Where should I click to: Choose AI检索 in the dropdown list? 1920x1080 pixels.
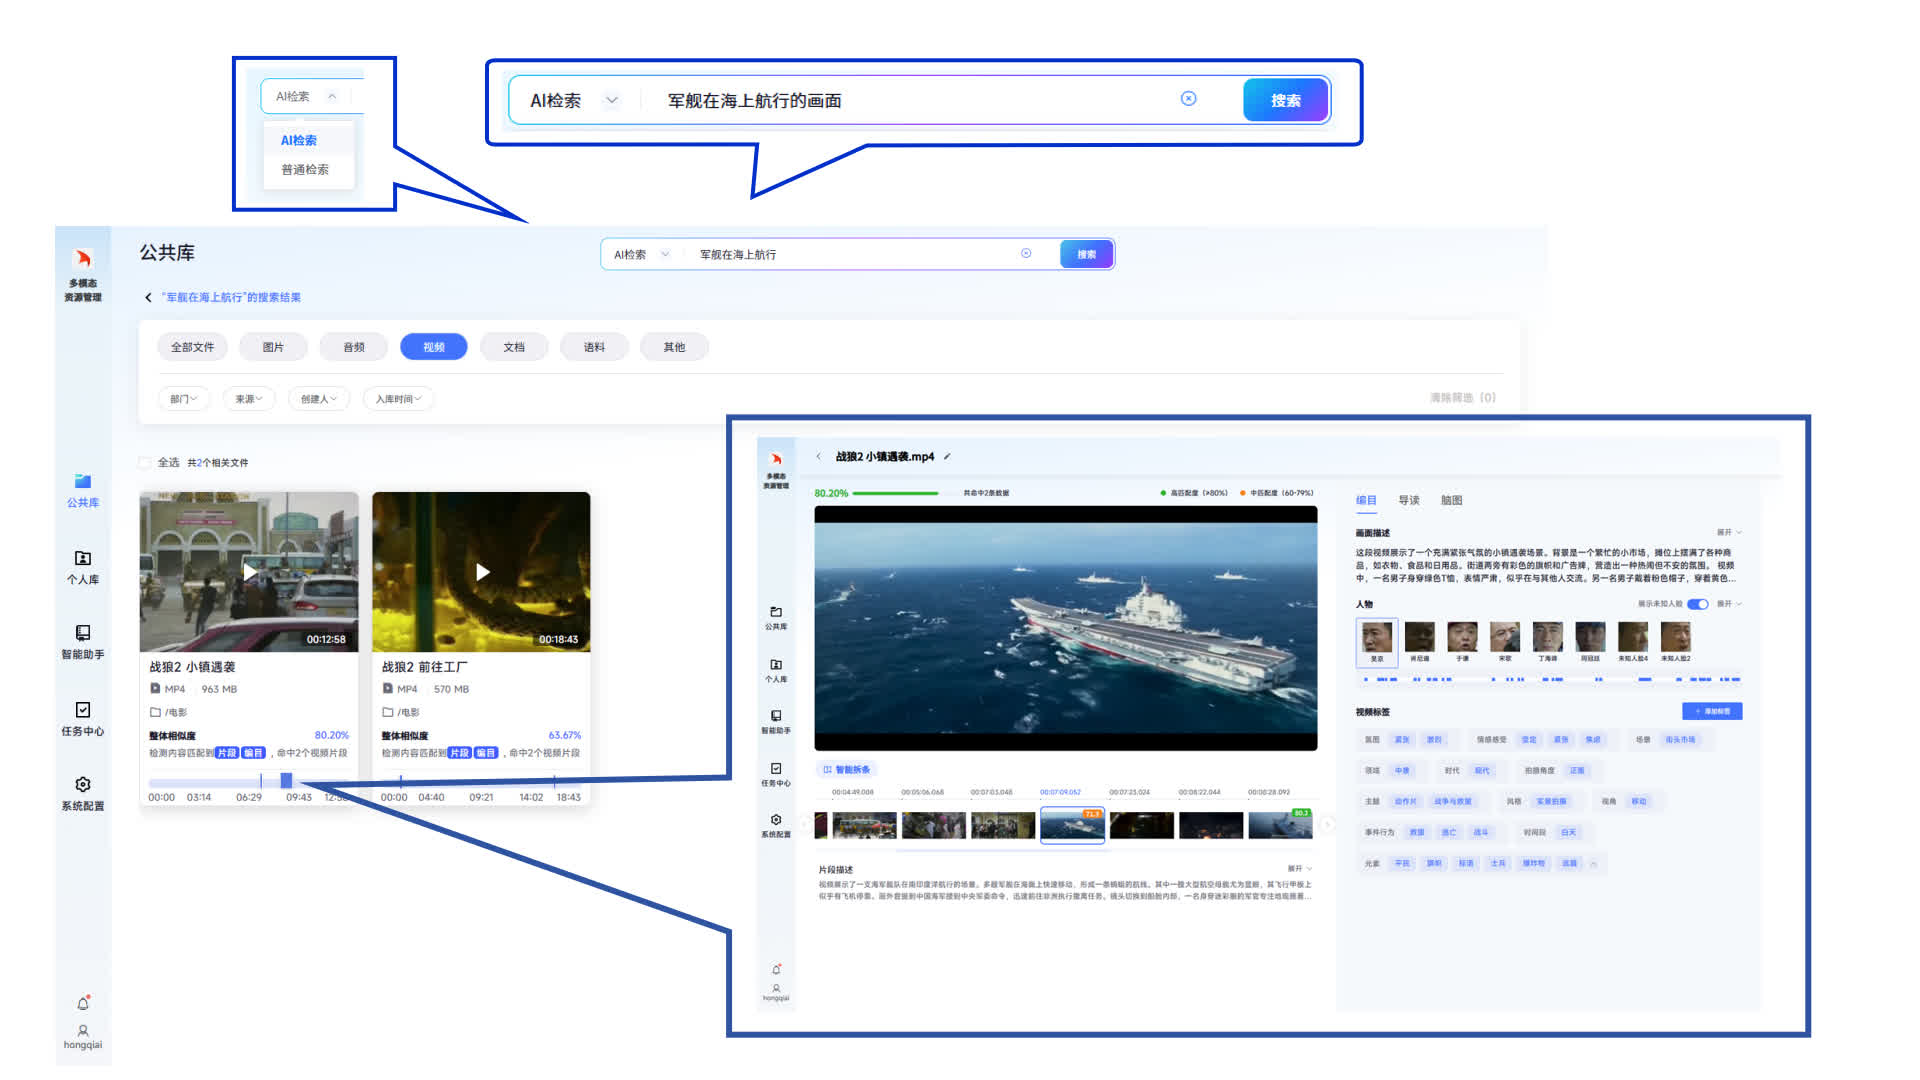coord(299,140)
